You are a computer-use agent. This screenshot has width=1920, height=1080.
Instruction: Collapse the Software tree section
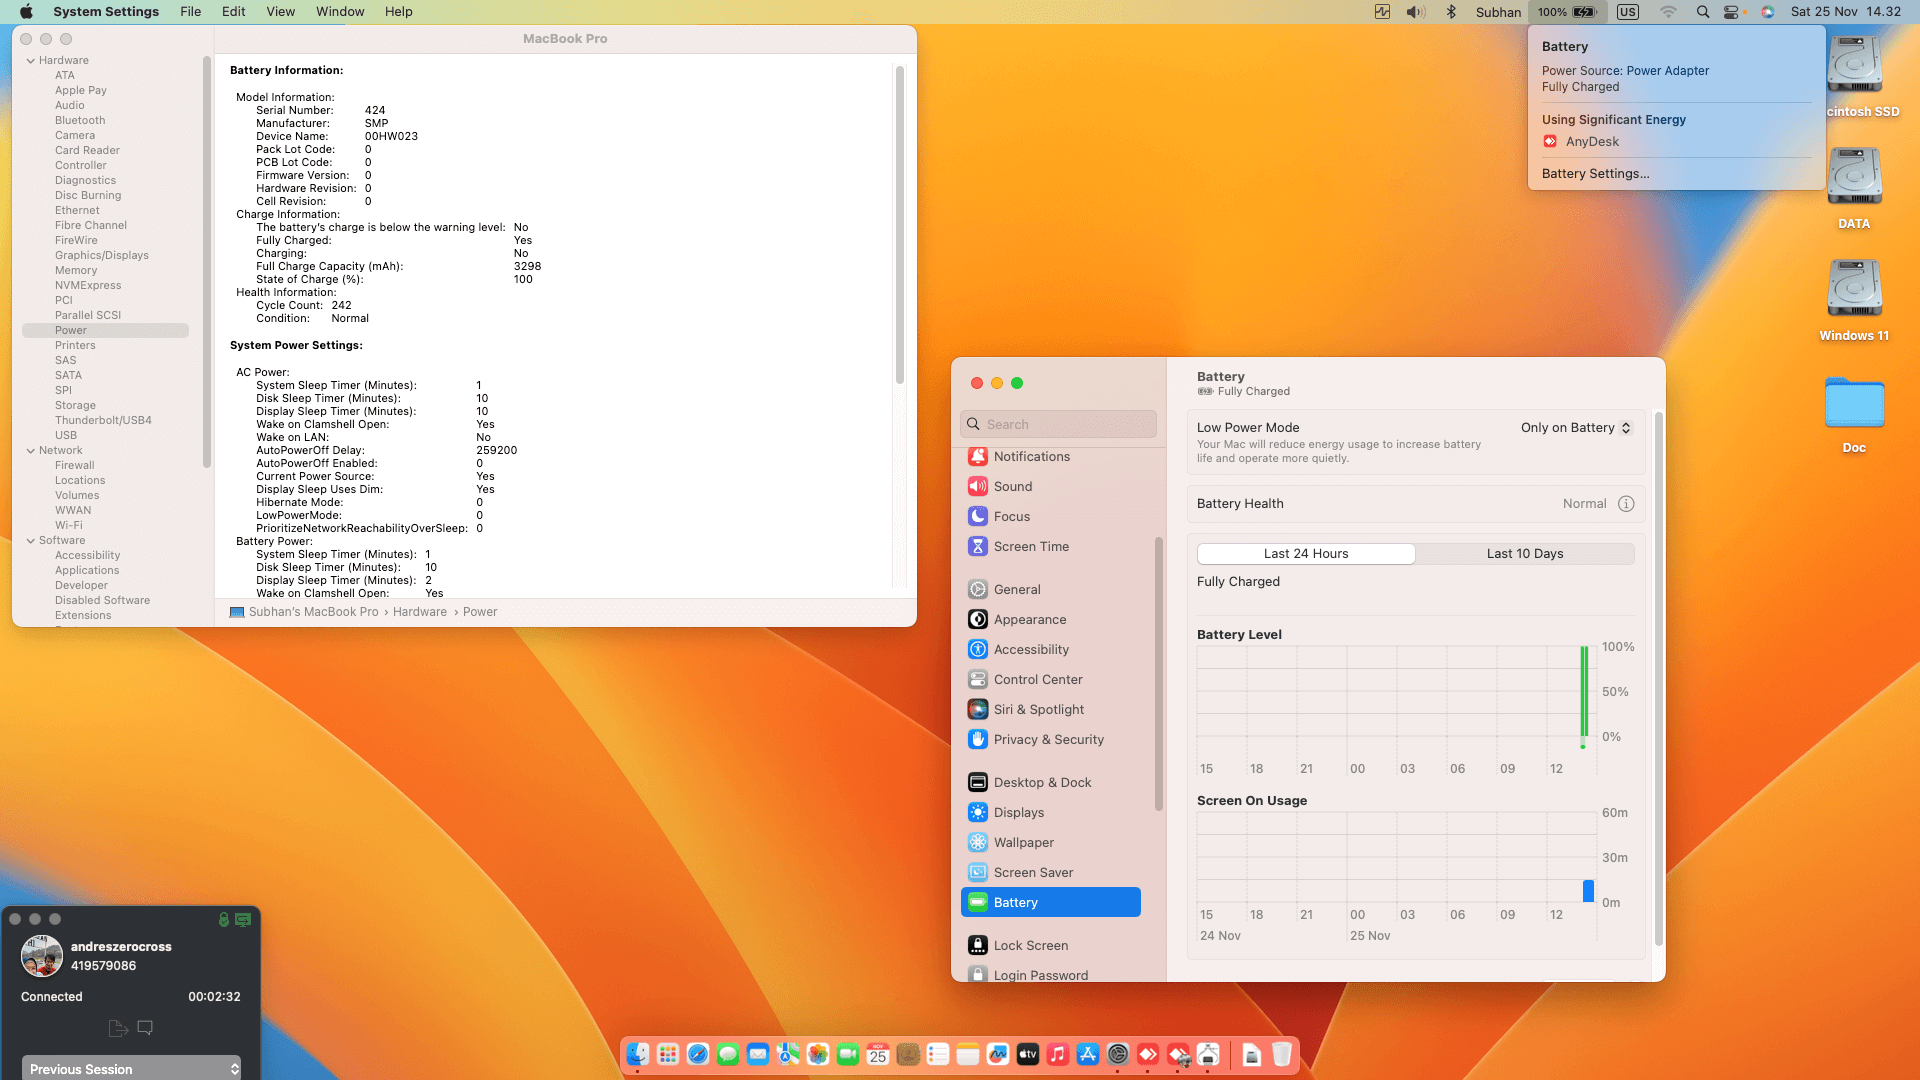pyautogui.click(x=31, y=541)
